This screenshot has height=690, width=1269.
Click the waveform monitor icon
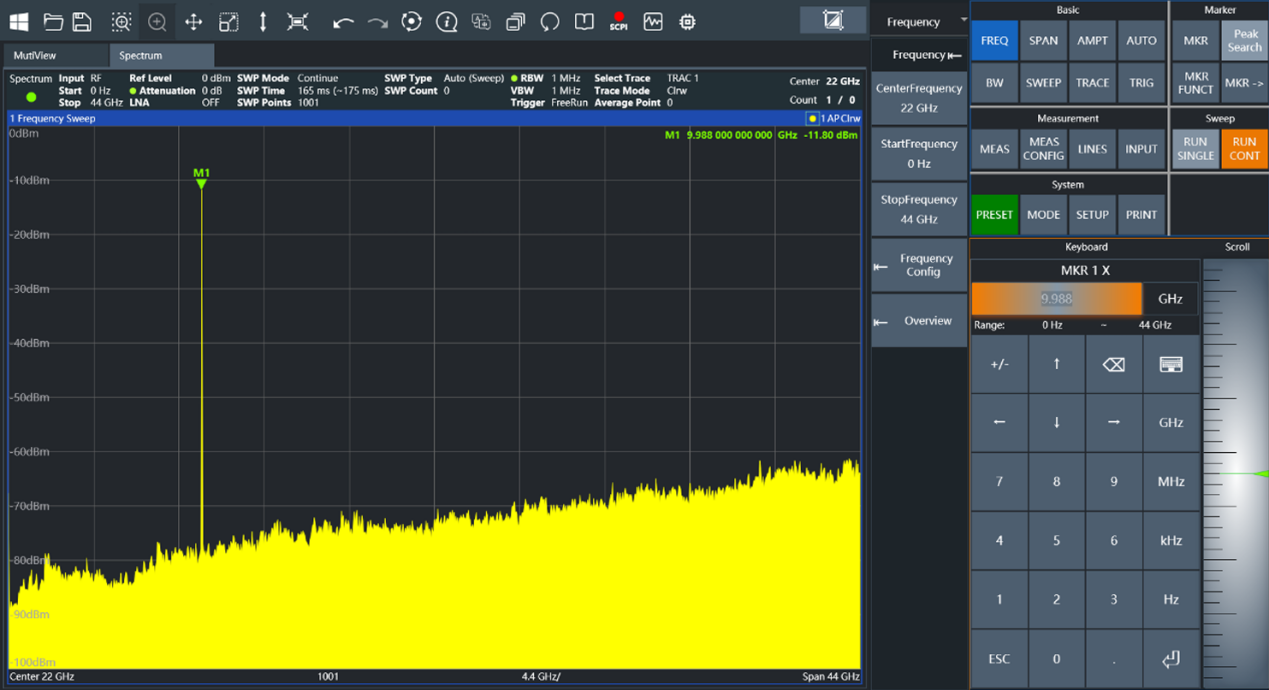653,22
